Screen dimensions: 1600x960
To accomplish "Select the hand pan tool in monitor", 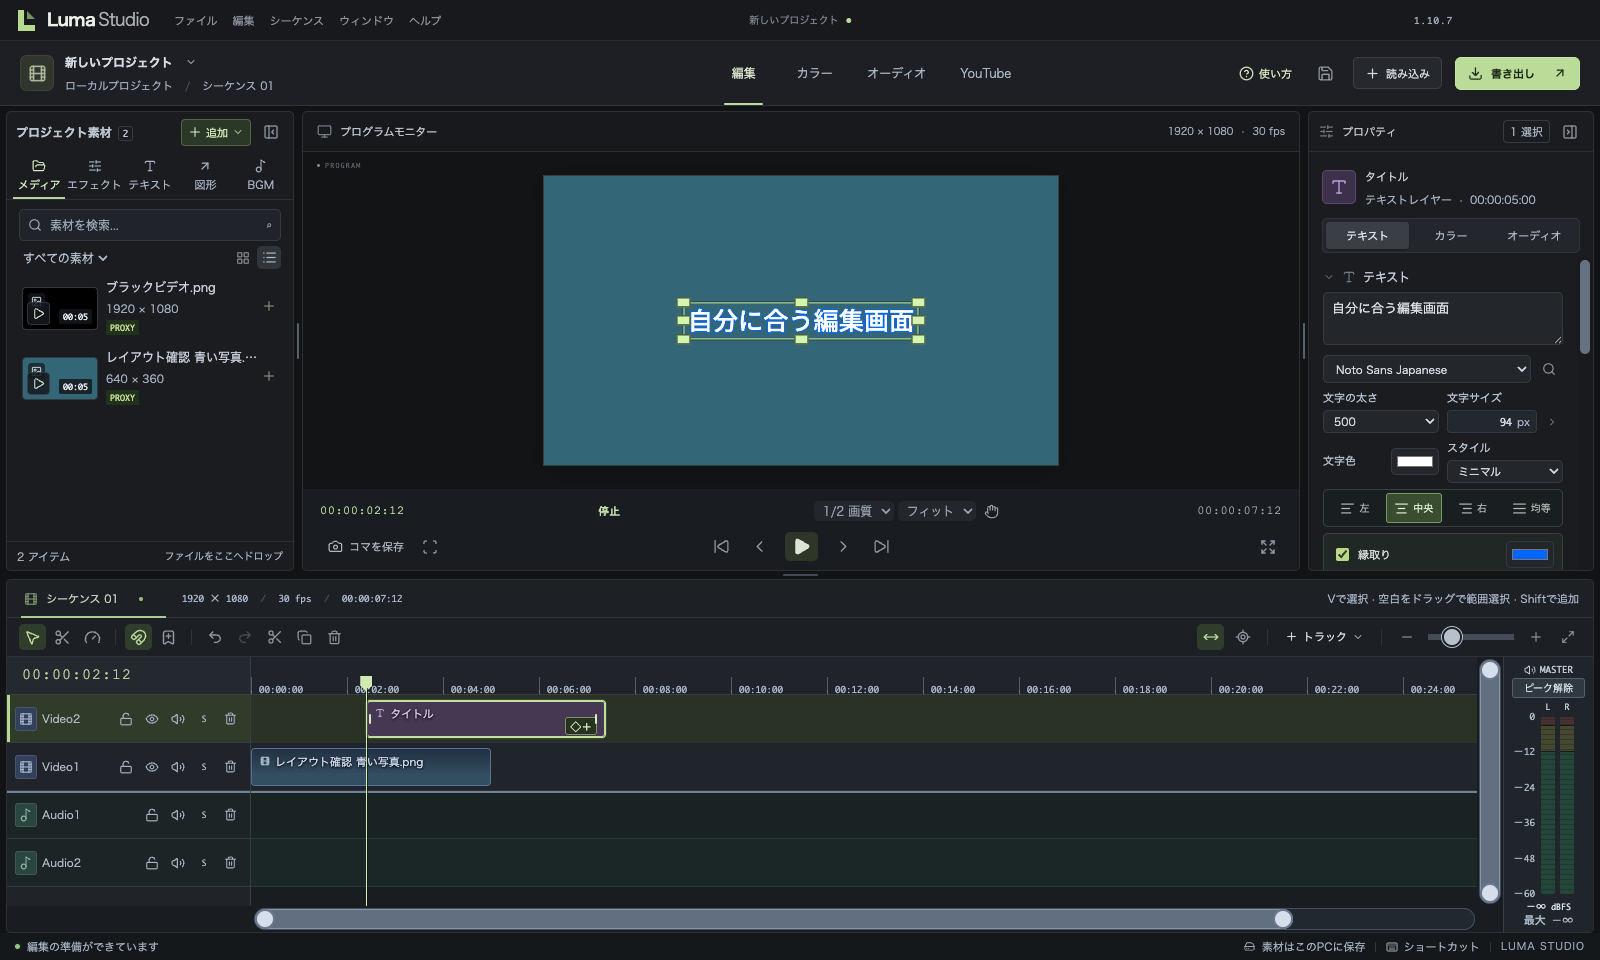I will (x=992, y=511).
